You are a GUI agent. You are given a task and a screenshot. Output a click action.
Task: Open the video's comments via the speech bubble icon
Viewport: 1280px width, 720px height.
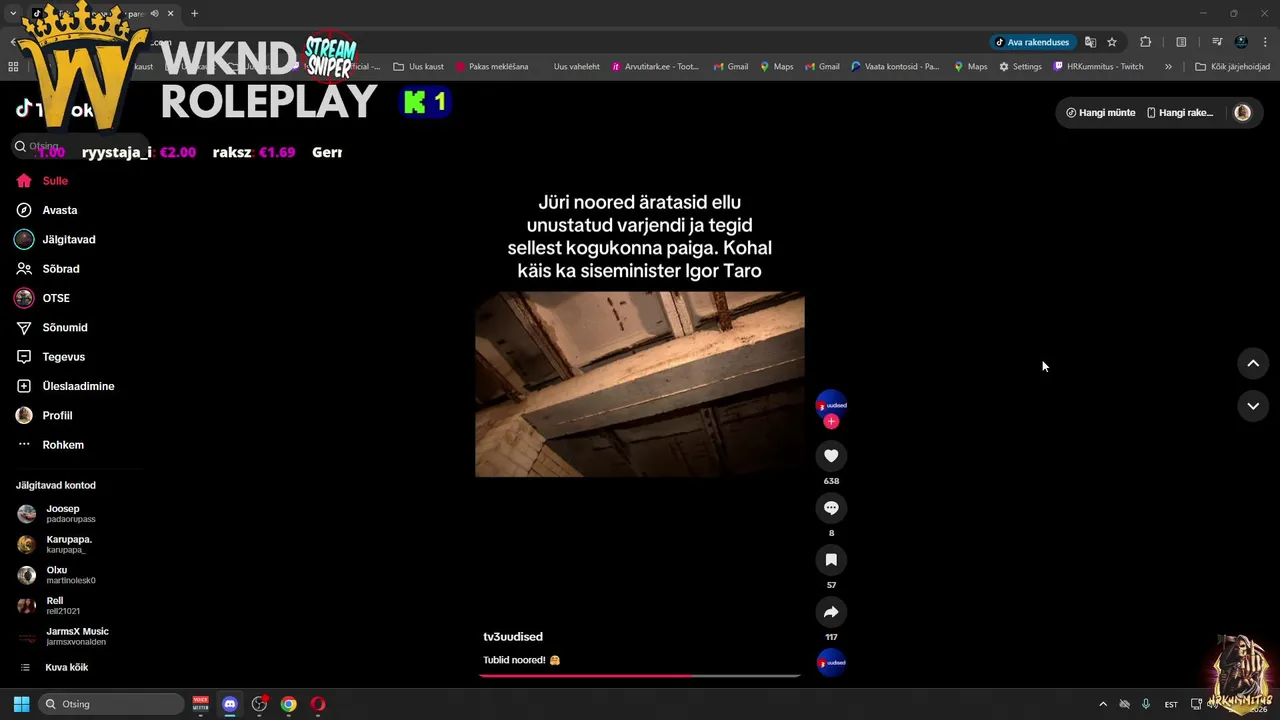tap(831, 508)
